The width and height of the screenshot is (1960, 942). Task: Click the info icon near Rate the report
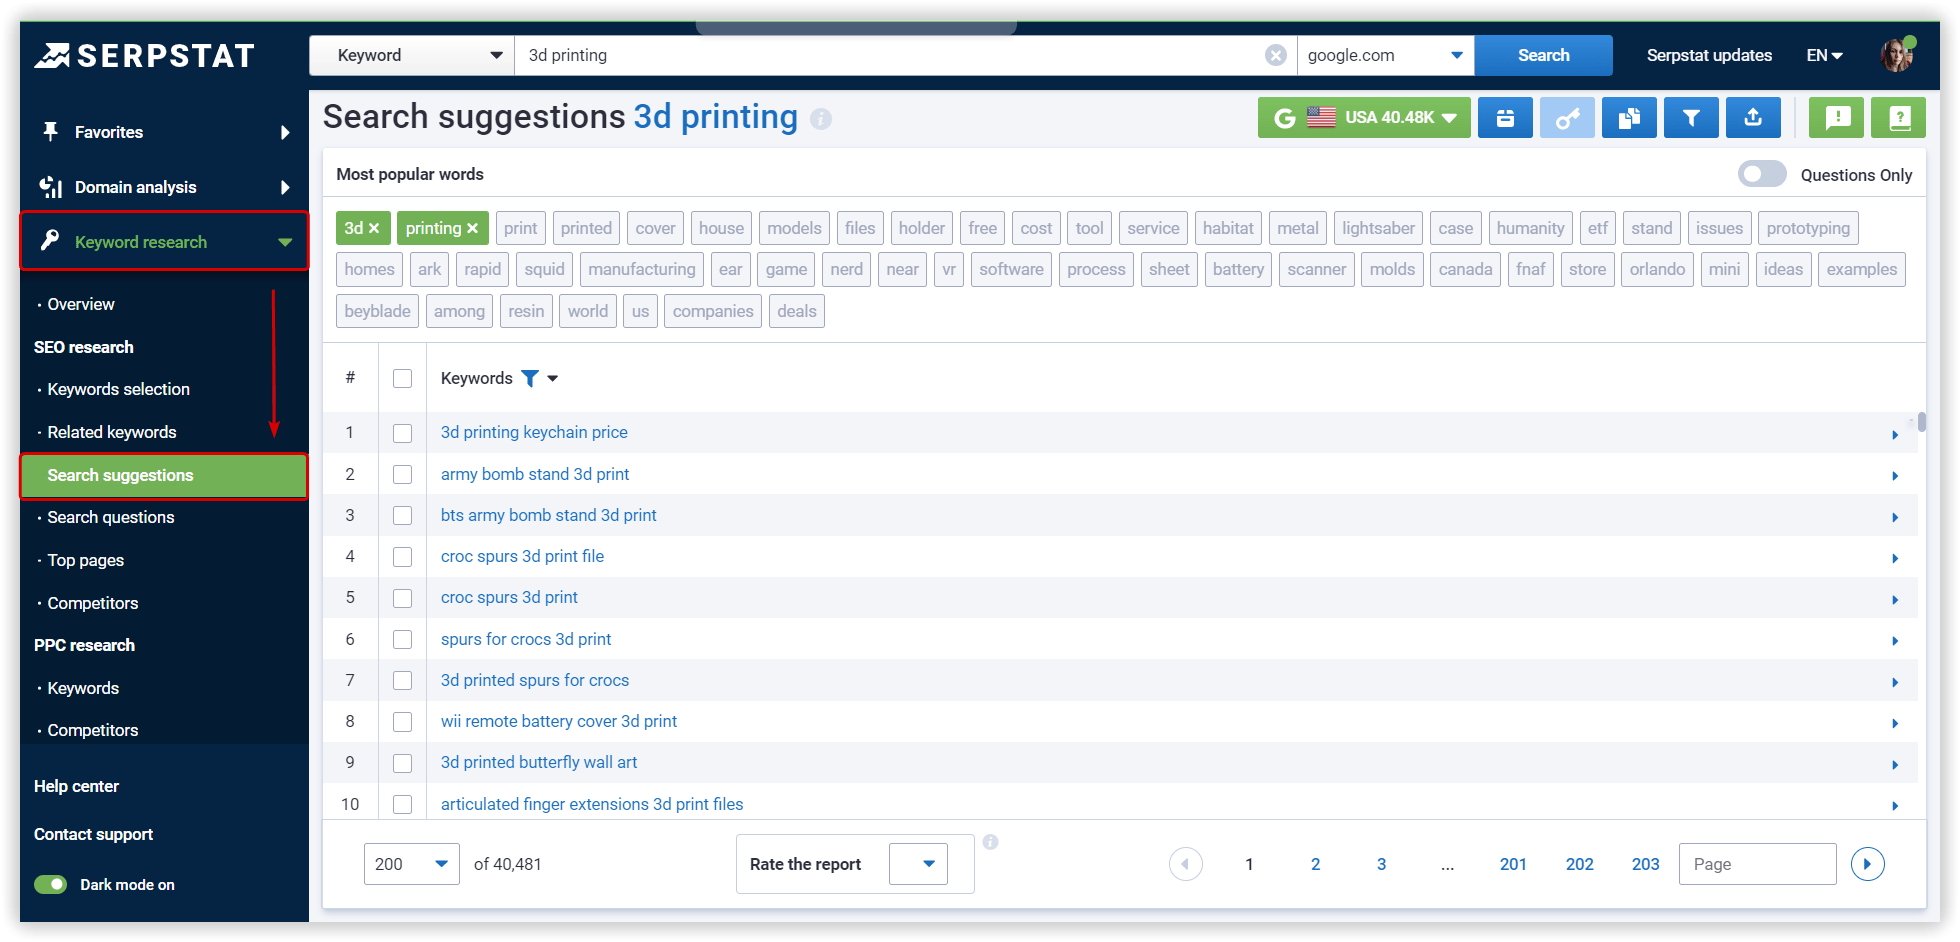991,842
